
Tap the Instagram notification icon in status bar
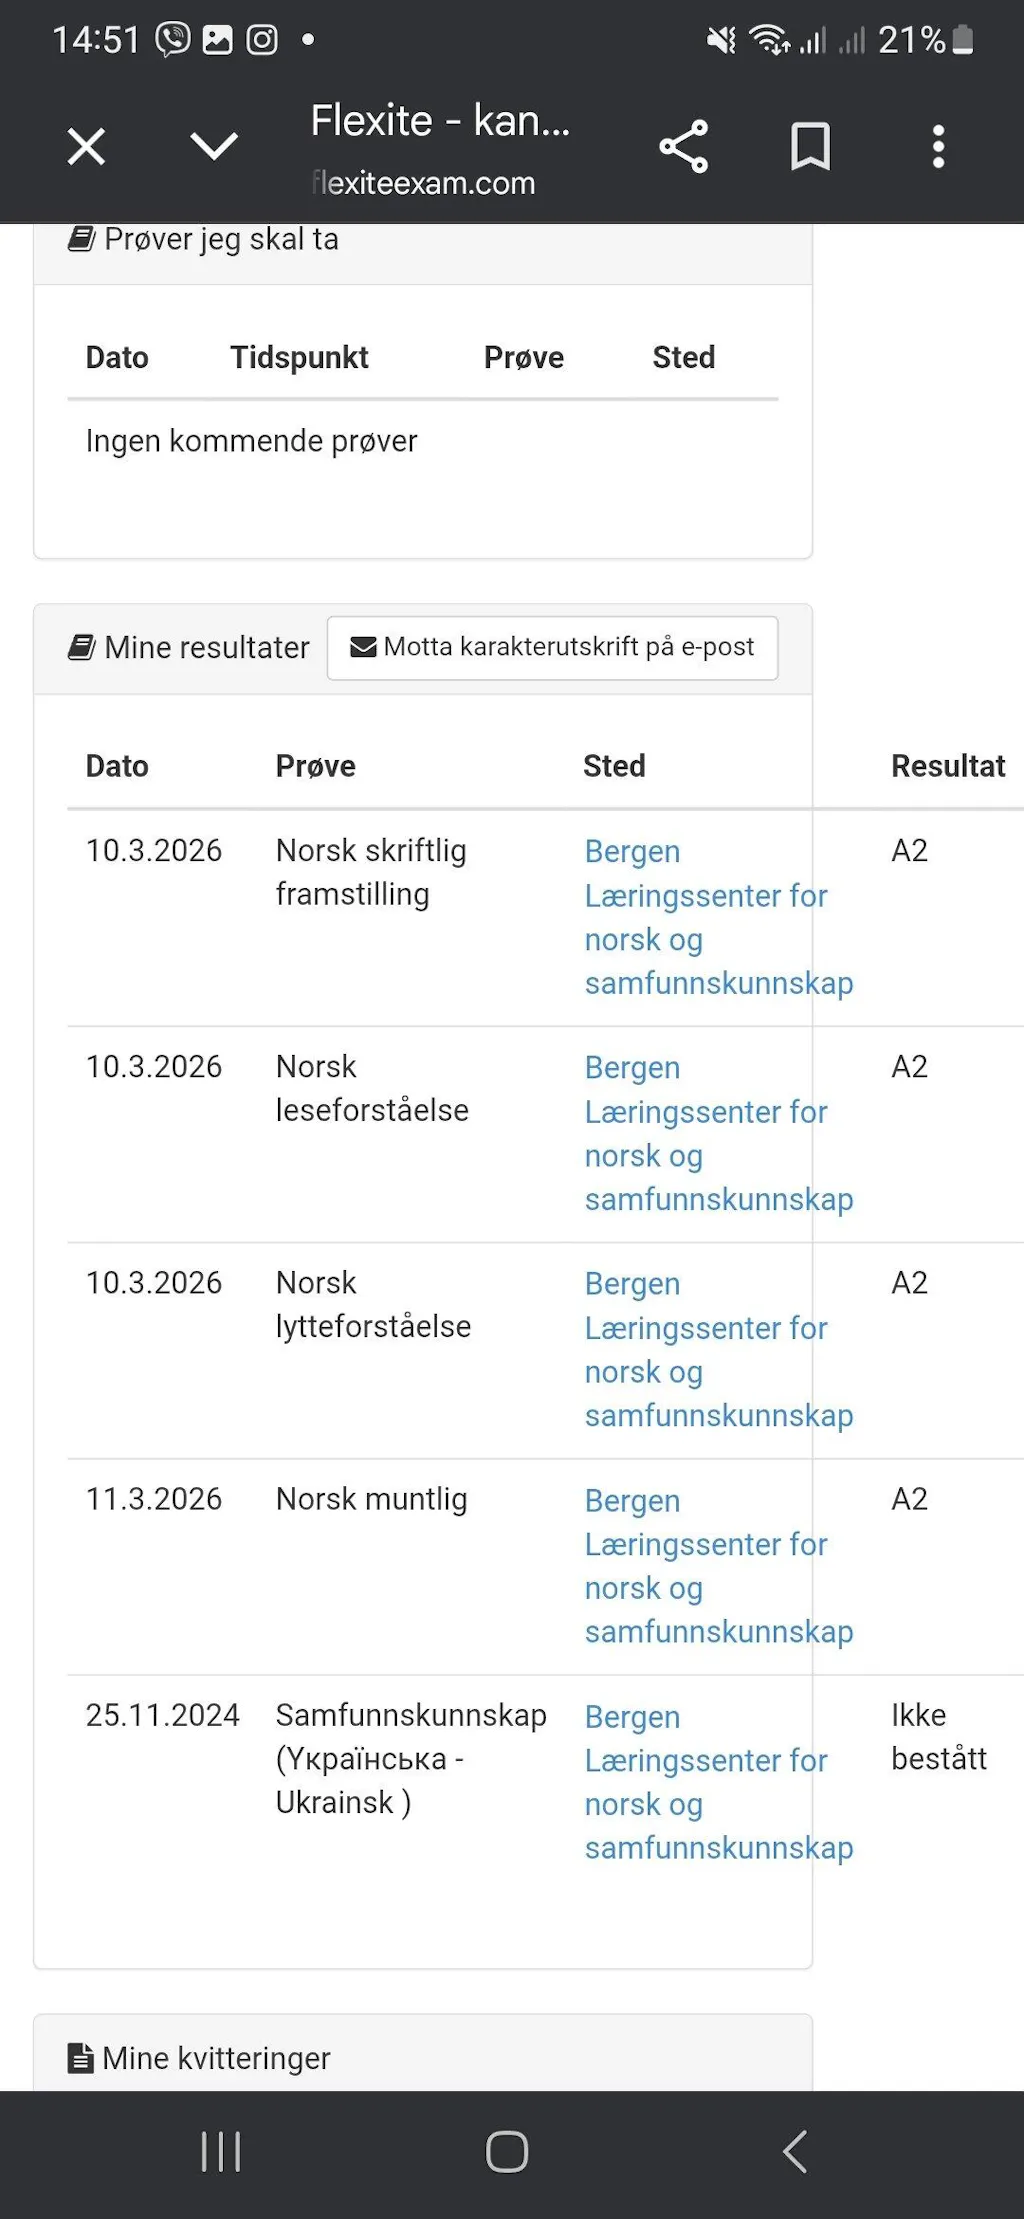click(x=262, y=40)
